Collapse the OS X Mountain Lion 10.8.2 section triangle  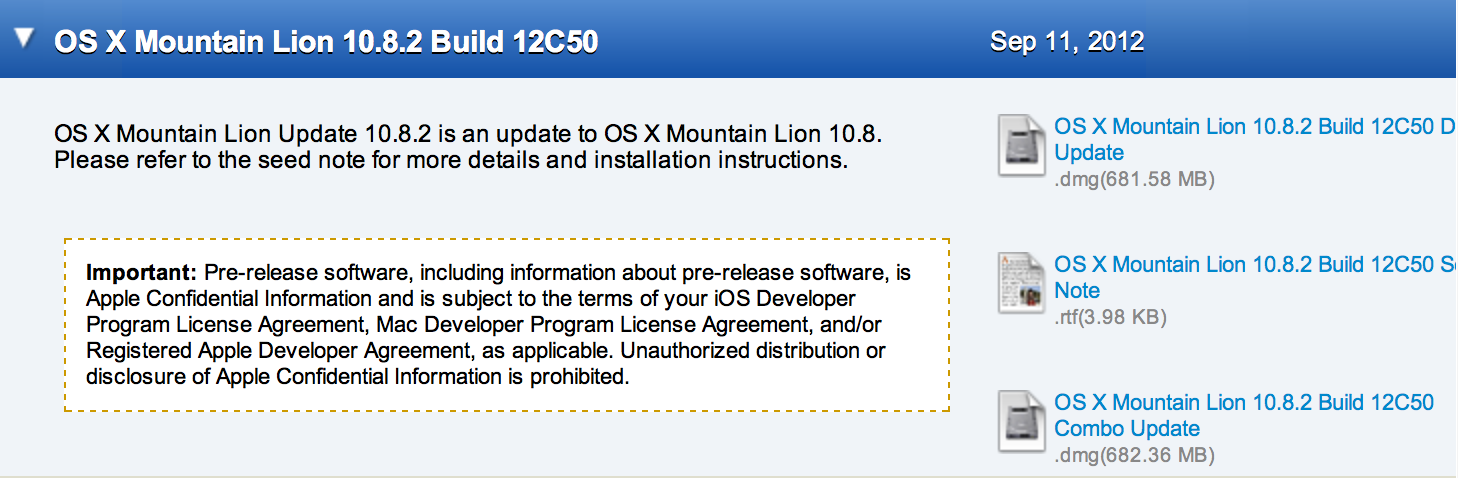pyautogui.click(x=26, y=39)
